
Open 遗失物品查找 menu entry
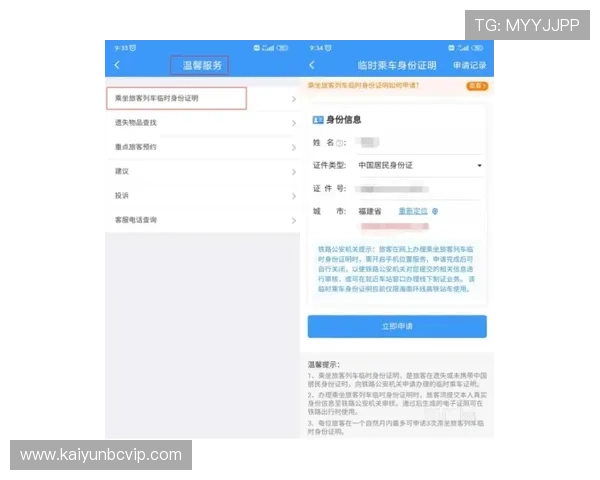tap(202, 123)
